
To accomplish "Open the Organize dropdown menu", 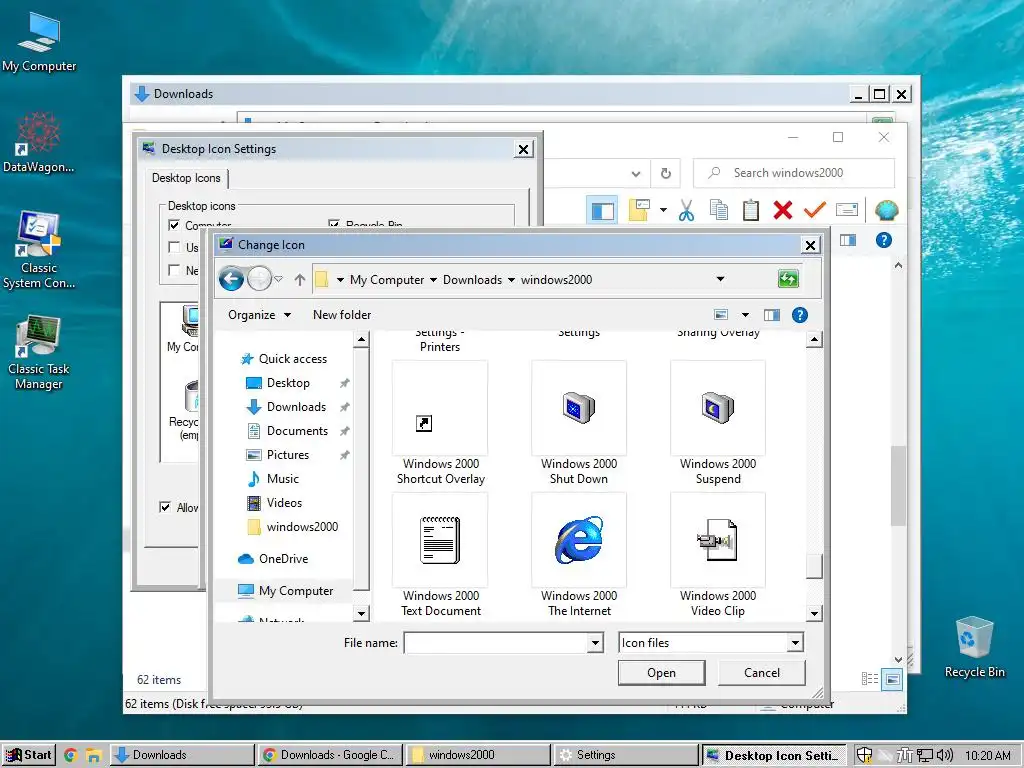I will tap(259, 315).
